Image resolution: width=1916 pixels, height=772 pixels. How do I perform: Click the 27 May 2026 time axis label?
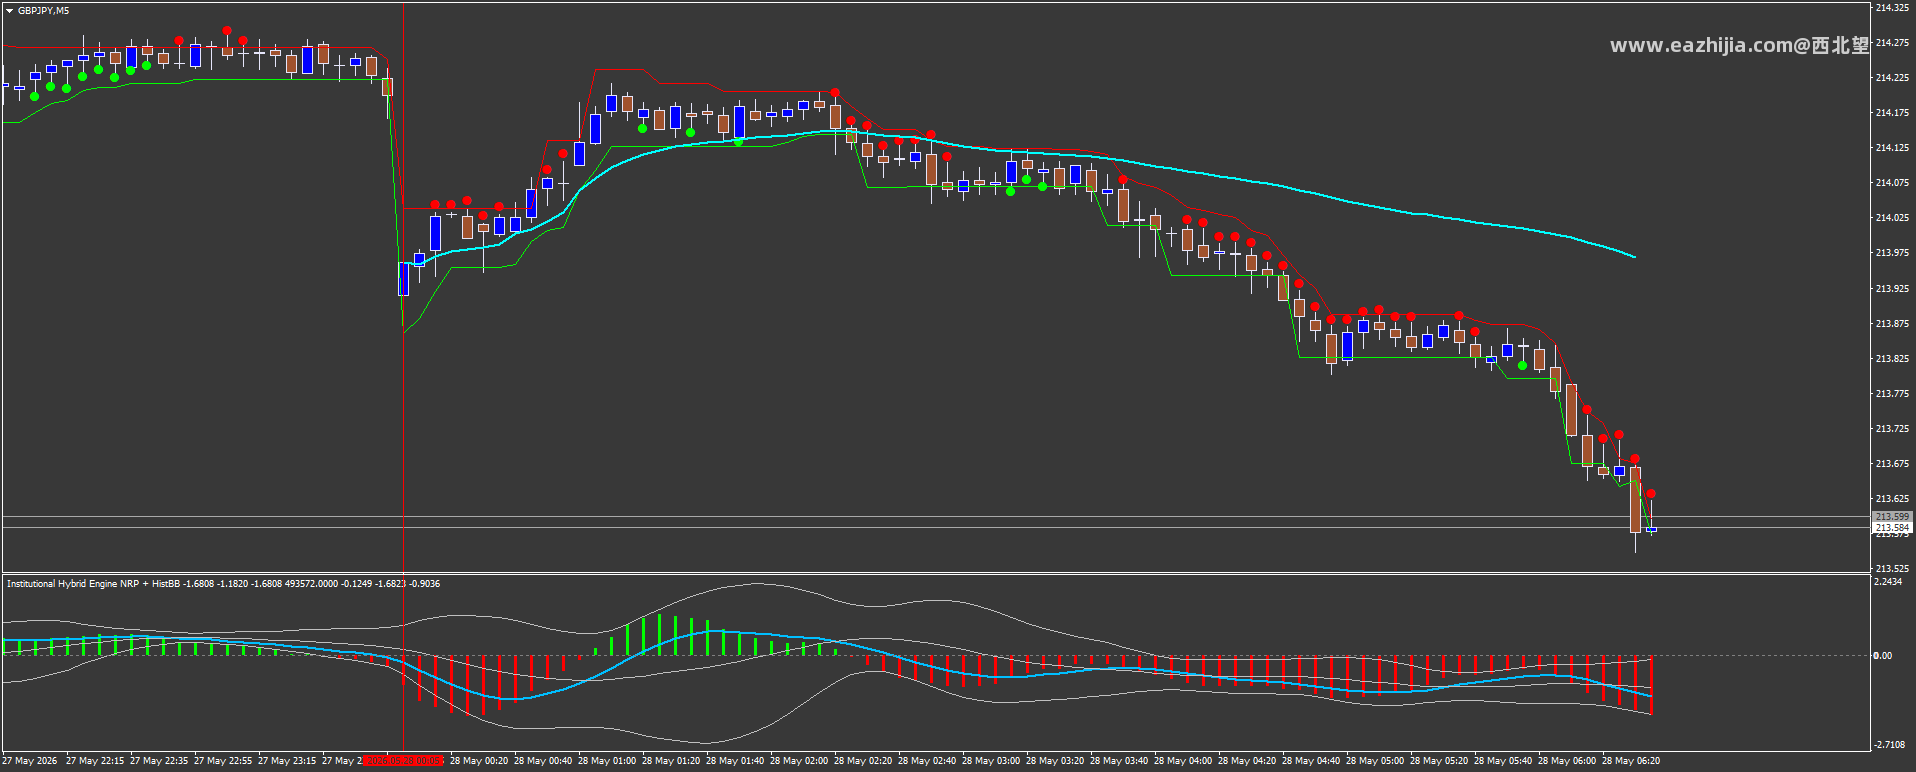pos(30,761)
